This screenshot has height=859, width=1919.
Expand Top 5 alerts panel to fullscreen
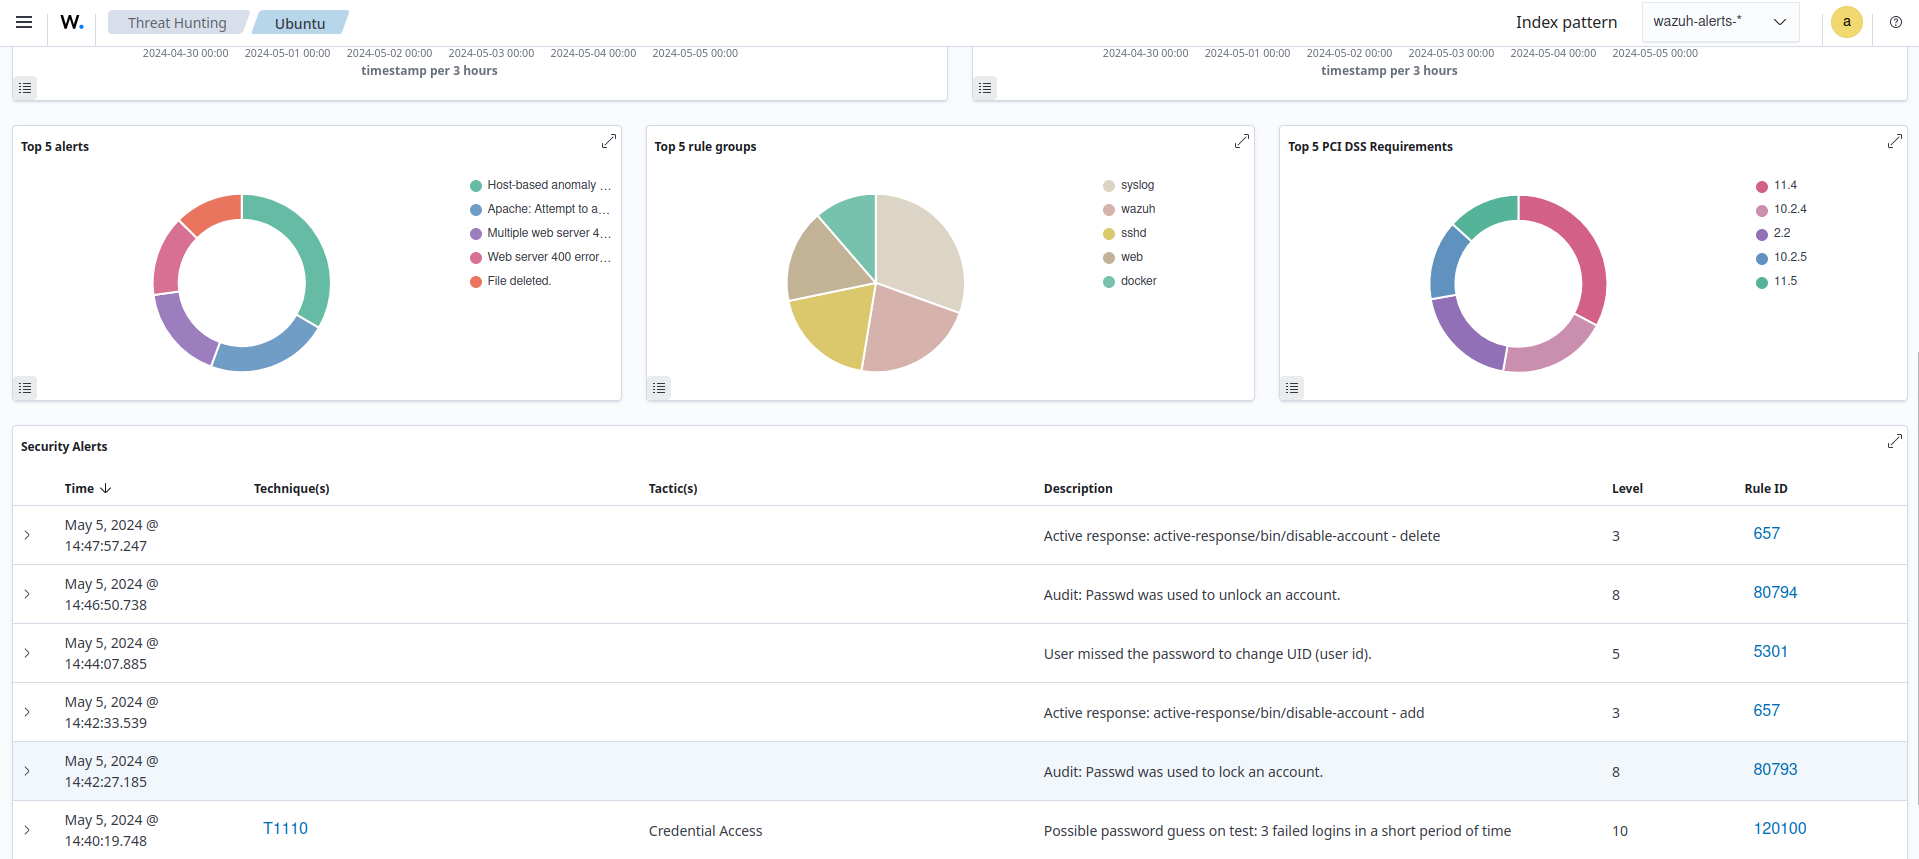pyautogui.click(x=608, y=142)
